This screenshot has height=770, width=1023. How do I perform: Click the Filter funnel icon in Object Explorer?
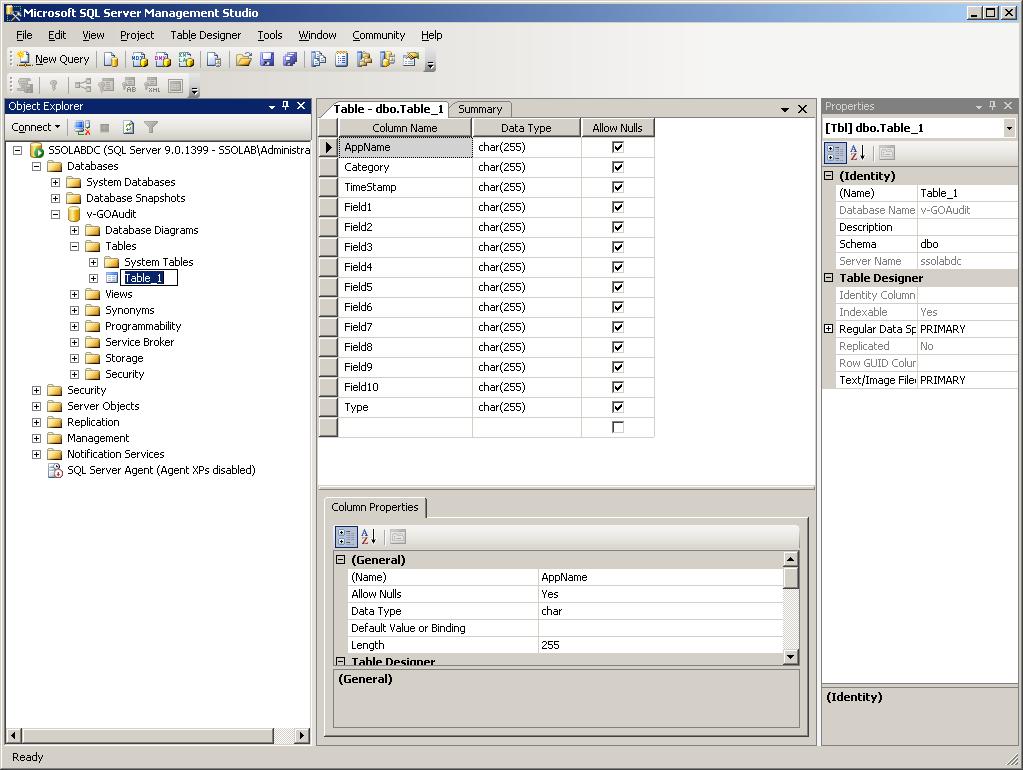pos(151,127)
